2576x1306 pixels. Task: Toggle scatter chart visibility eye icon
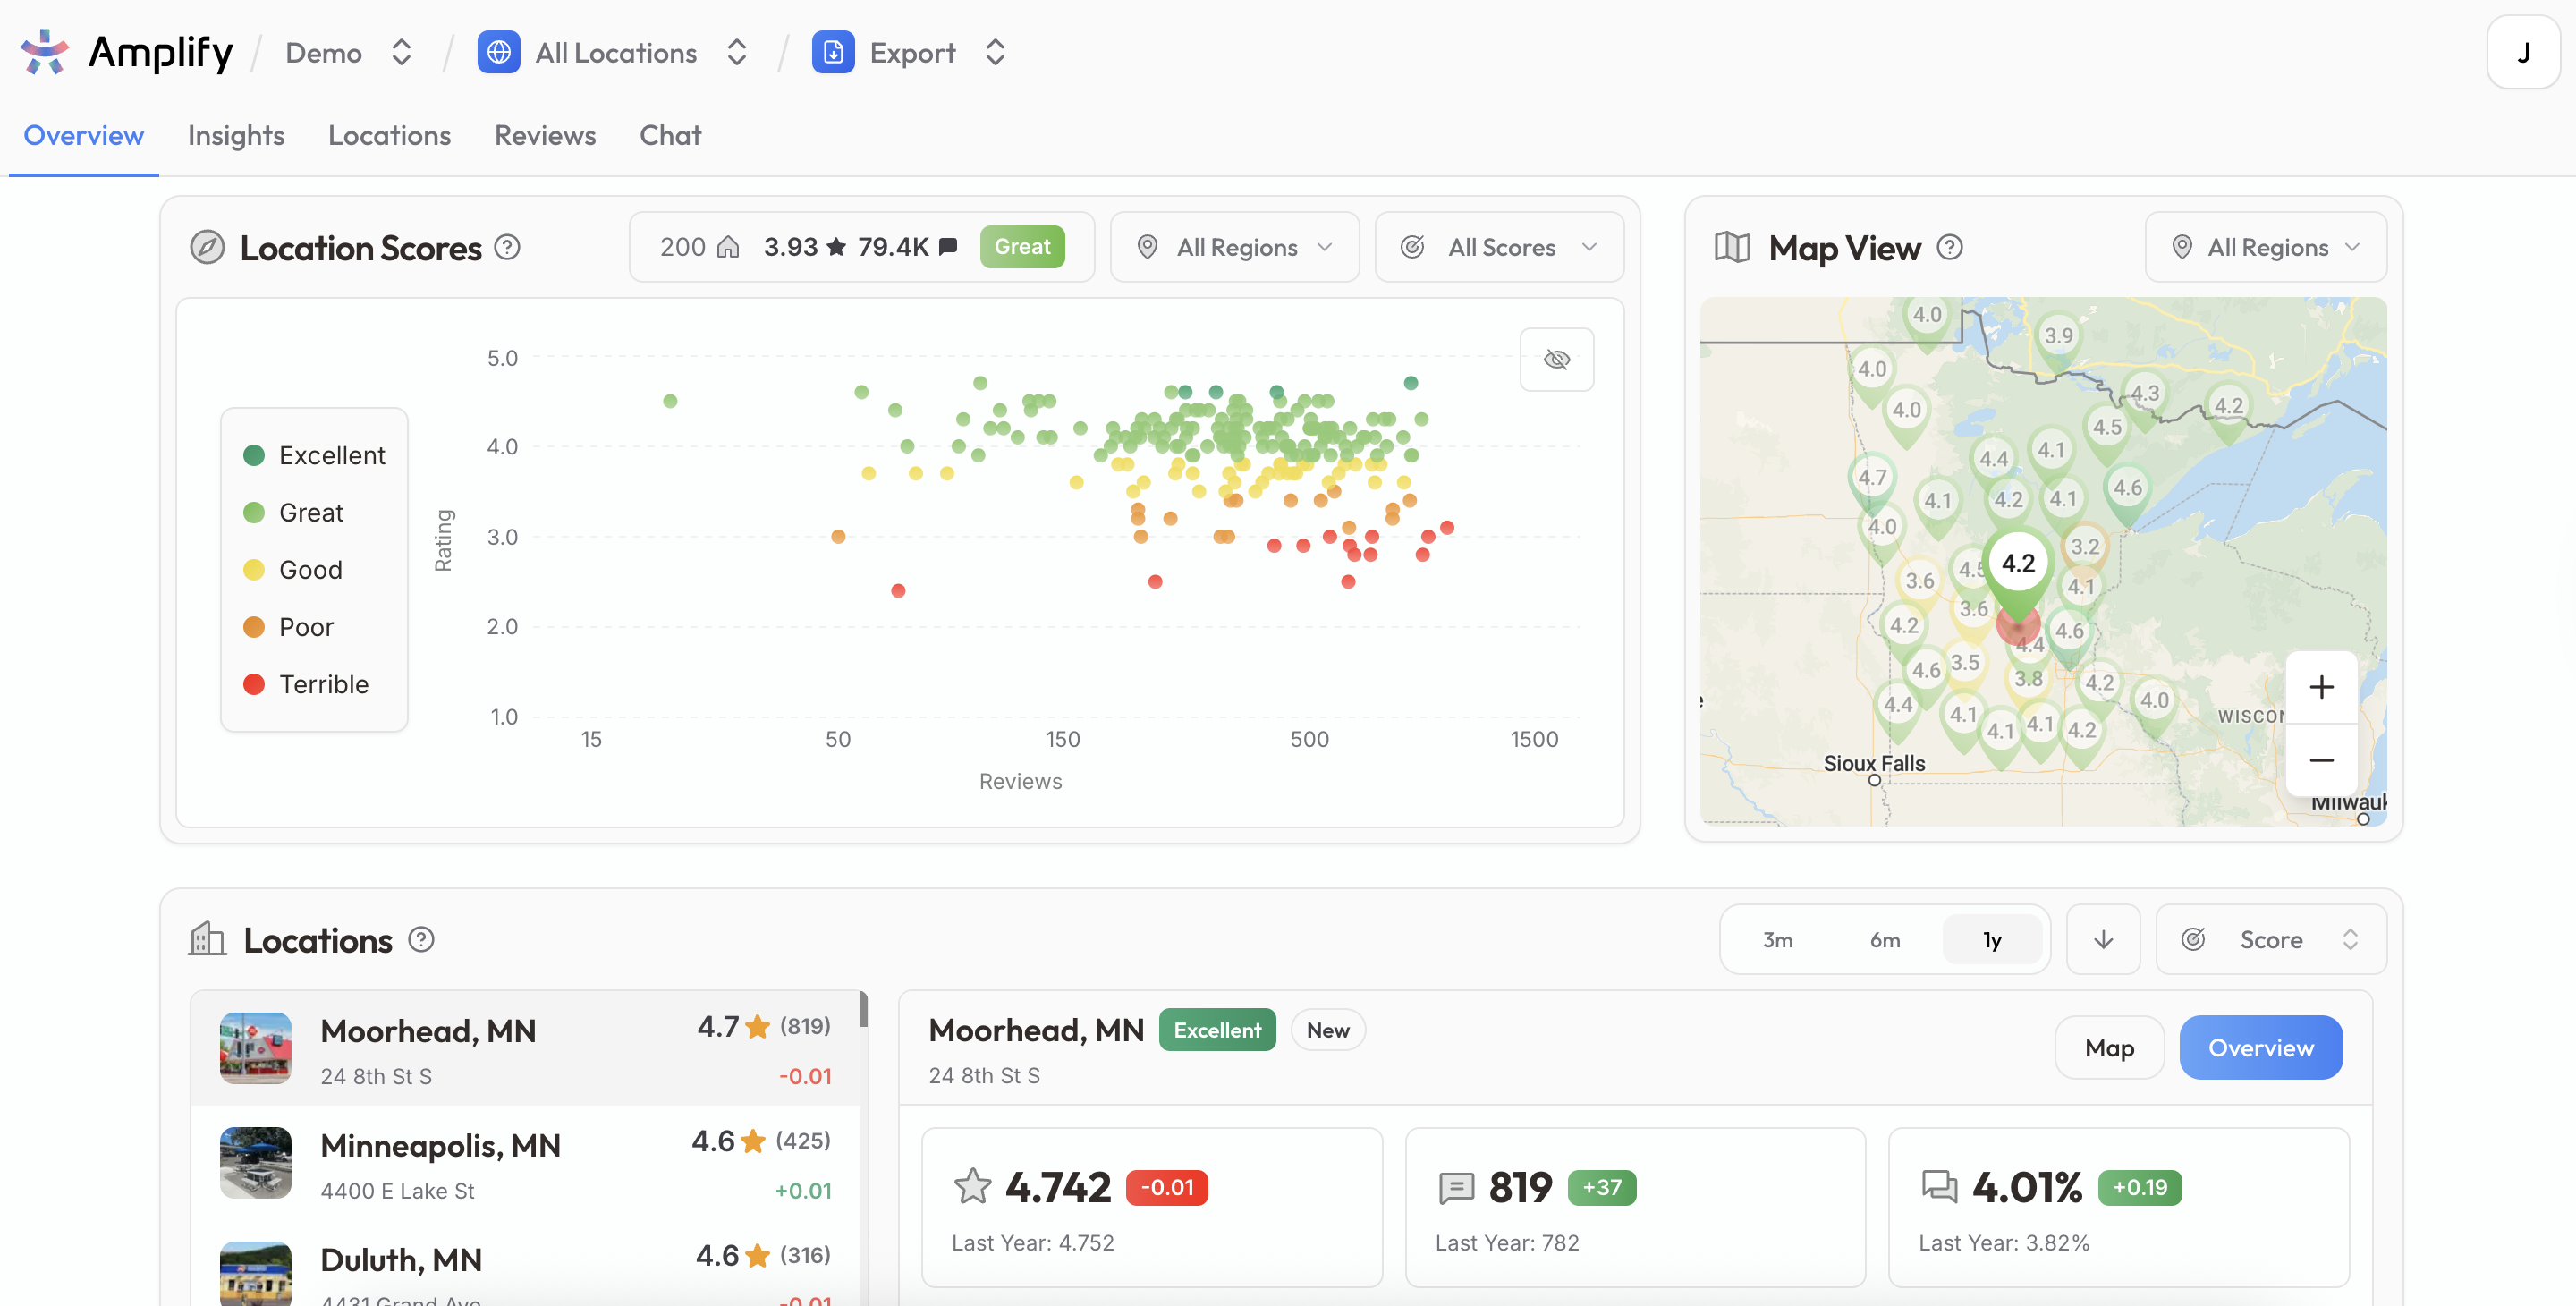point(1556,360)
